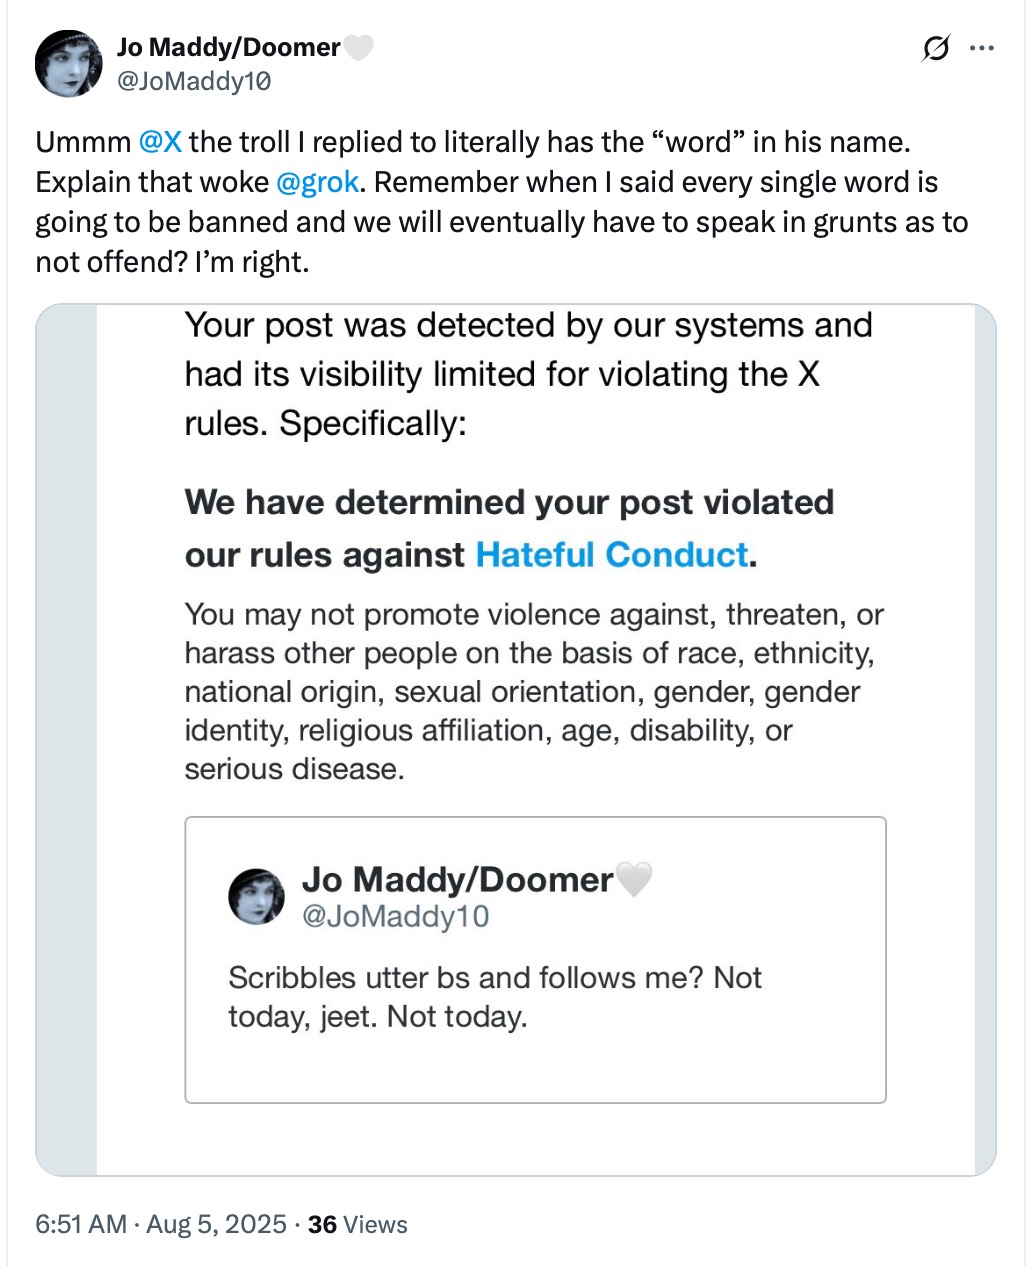This screenshot has width=1030, height=1266.
Task: Click the Jo Maddy/Doomer name inside quoted post
Action: [x=457, y=880]
